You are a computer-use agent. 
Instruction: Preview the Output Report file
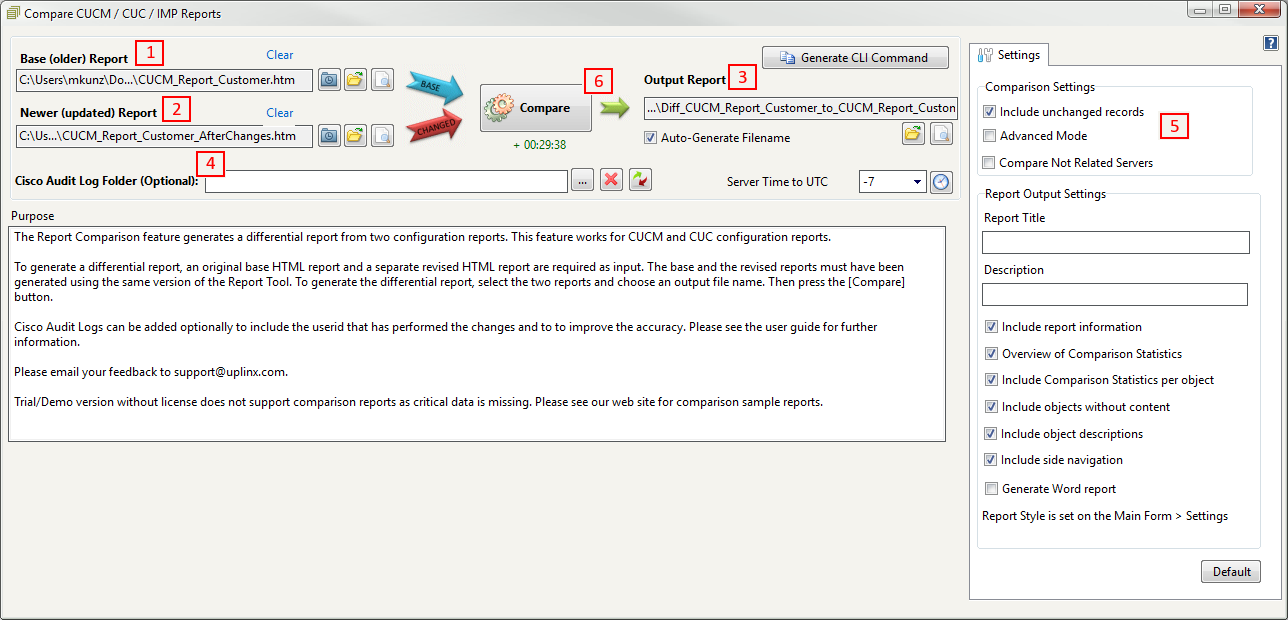point(941,134)
